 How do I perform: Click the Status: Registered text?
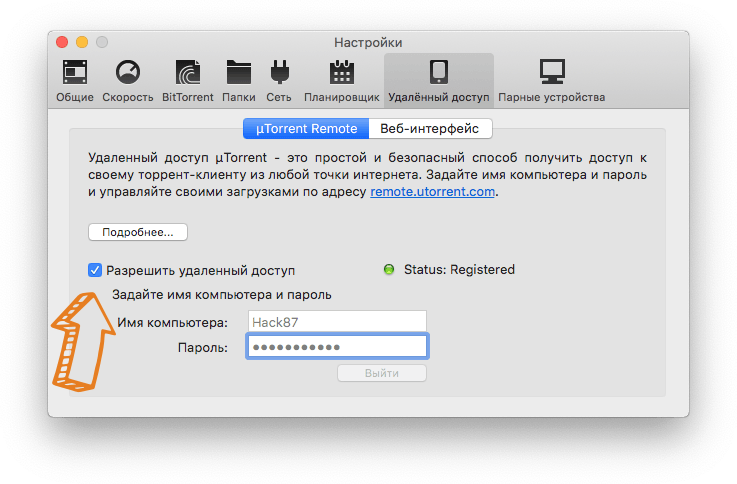[459, 270]
